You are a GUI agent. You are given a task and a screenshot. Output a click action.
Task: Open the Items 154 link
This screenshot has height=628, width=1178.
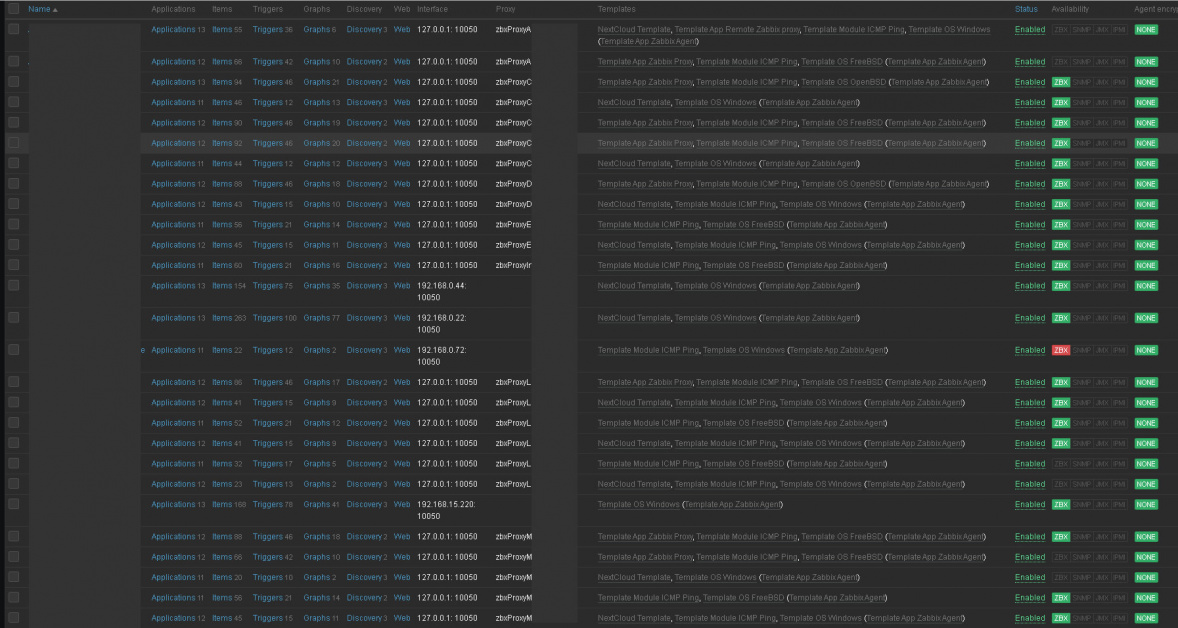(x=229, y=285)
